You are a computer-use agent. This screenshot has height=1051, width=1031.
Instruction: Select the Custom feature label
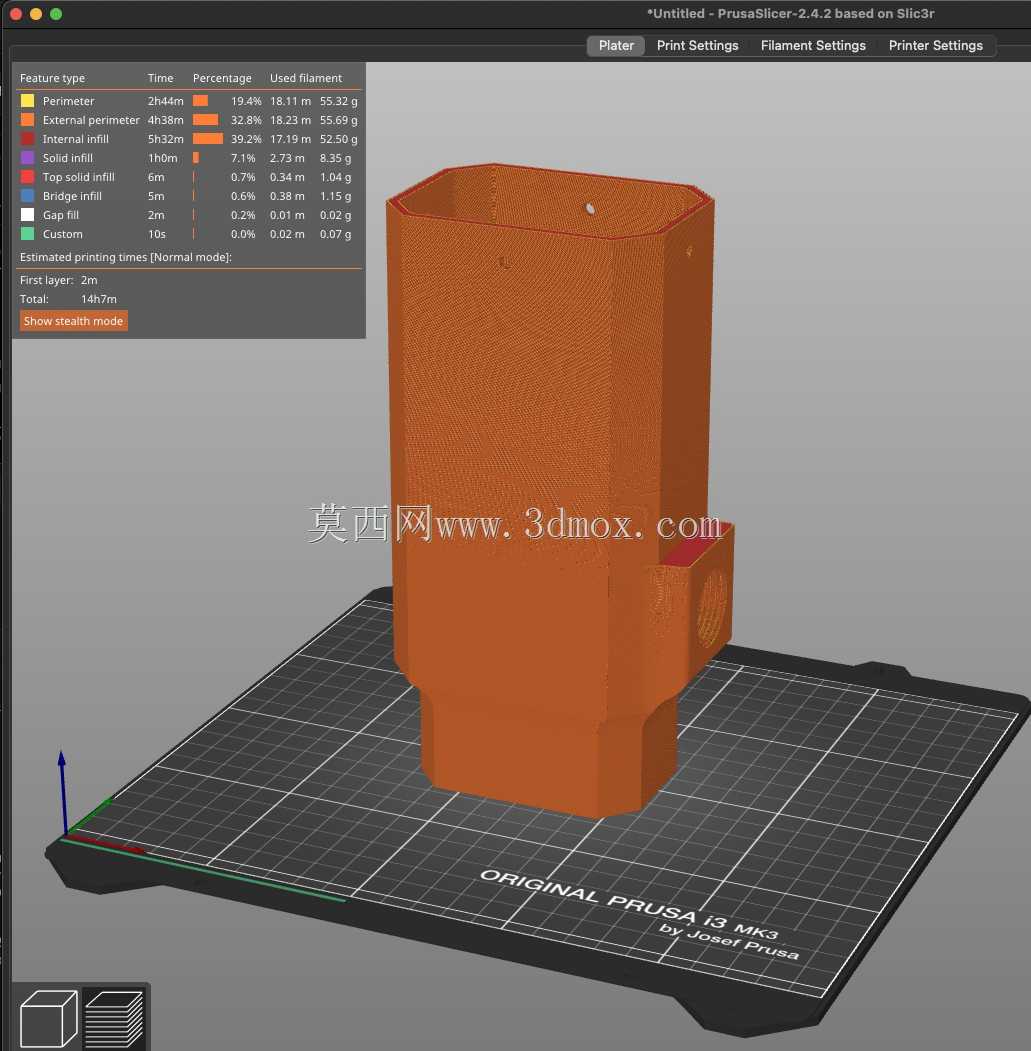coord(62,234)
